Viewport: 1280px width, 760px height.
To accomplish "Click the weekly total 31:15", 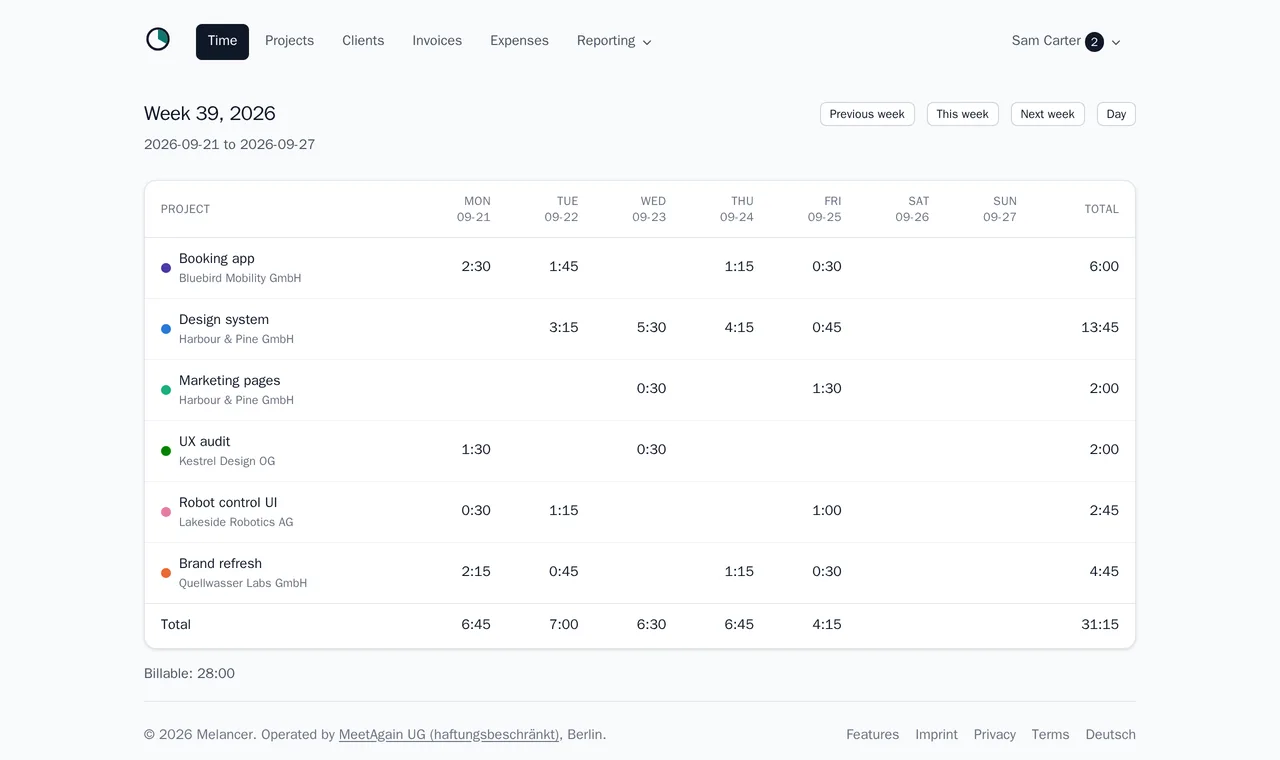I will [1100, 625].
